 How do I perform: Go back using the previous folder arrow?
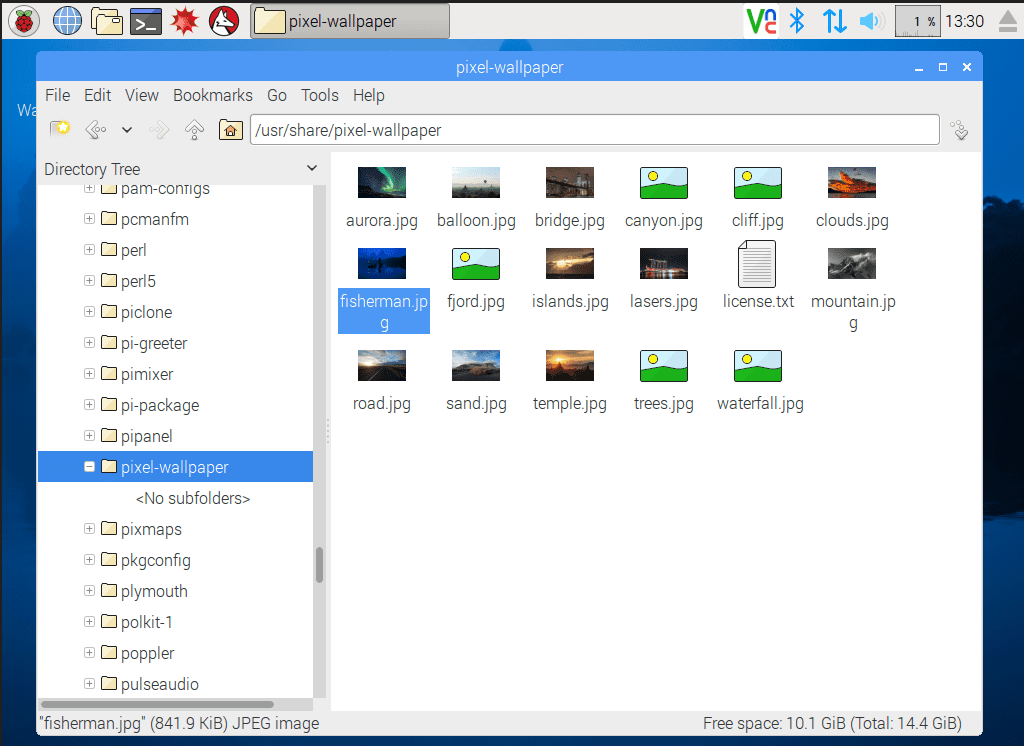[x=95, y=129]
